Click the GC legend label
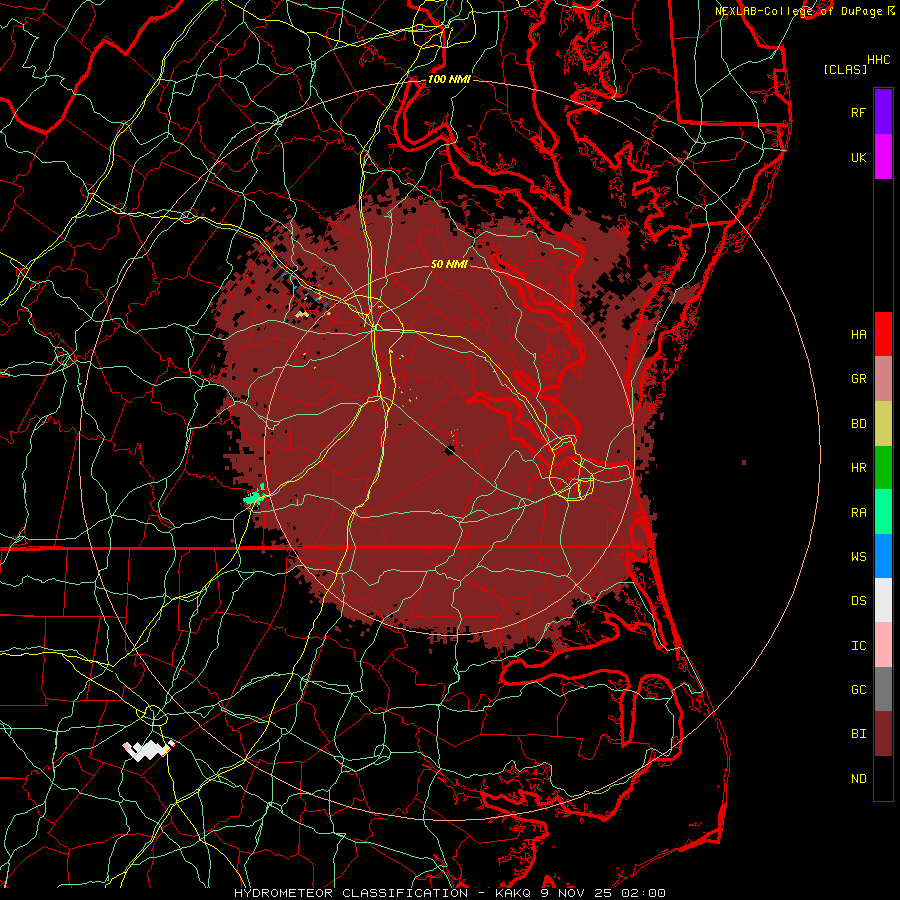Screen dimensions: 900x900 pos(858,690)
